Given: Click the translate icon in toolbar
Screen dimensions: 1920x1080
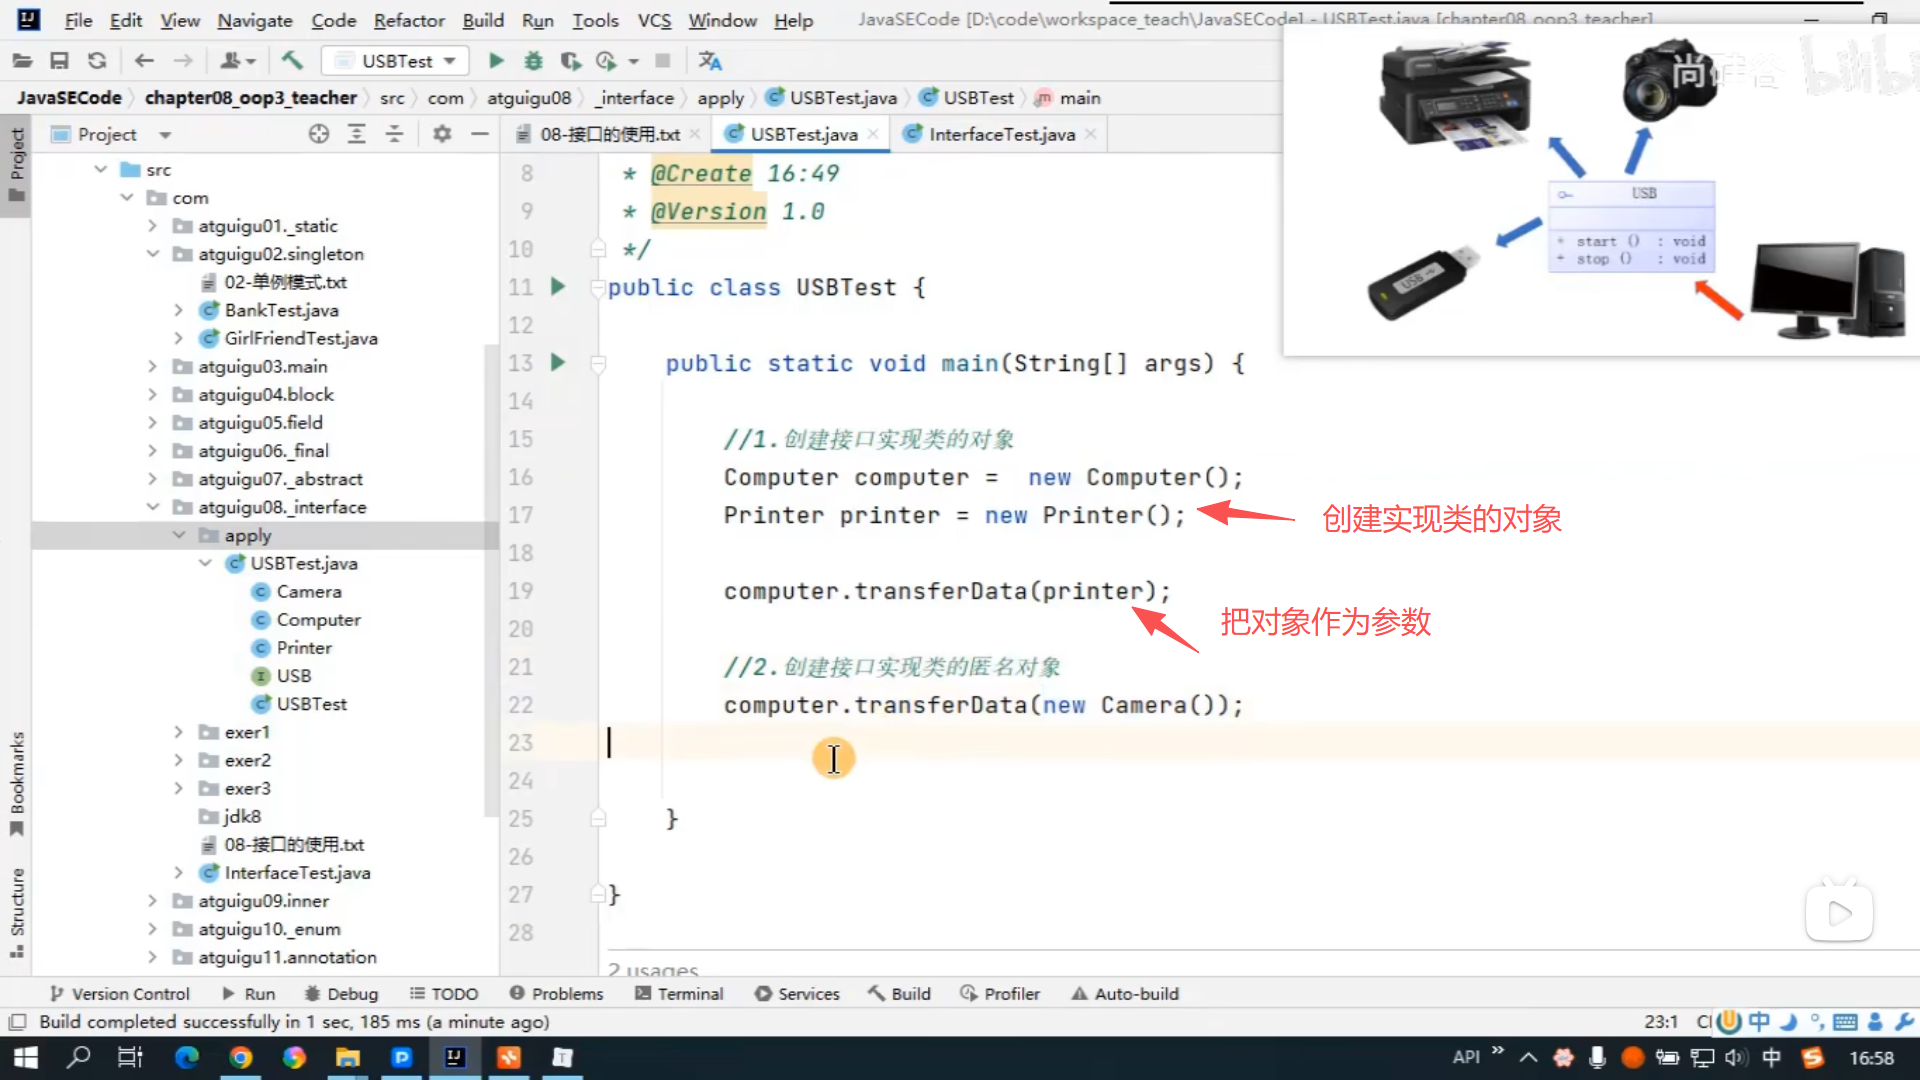Looking at the screenshot, I should point(710,61).
